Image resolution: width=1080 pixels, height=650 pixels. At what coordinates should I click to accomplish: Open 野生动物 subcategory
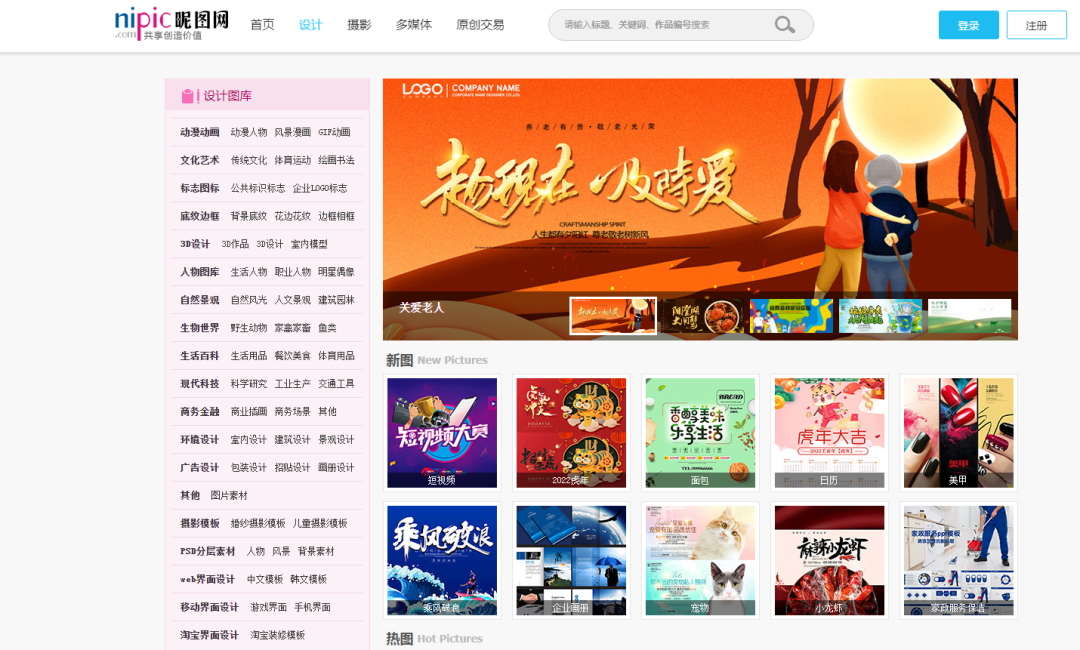(249, 328)
